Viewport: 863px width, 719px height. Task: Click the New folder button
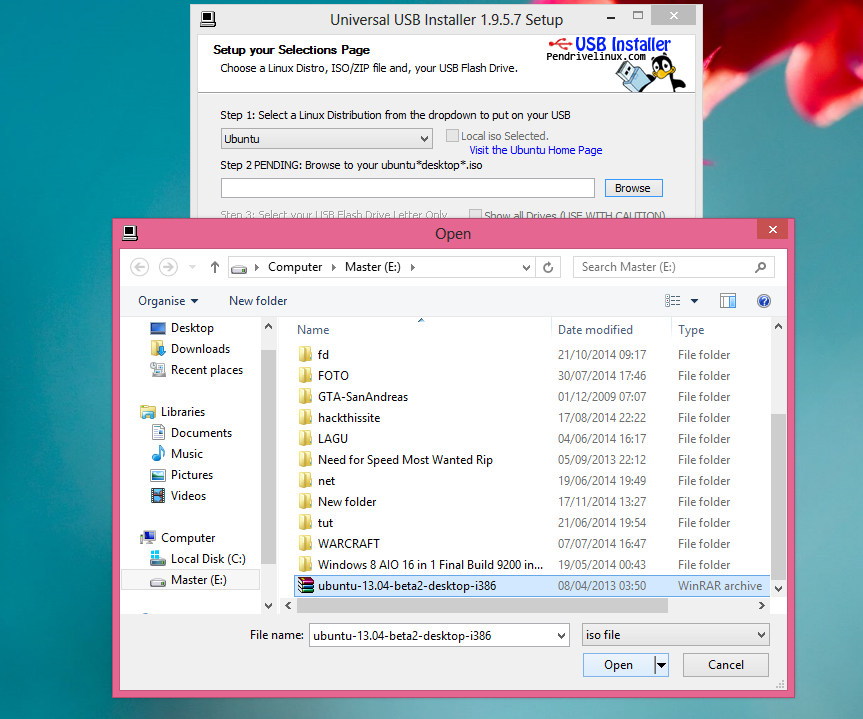point(258,301)
